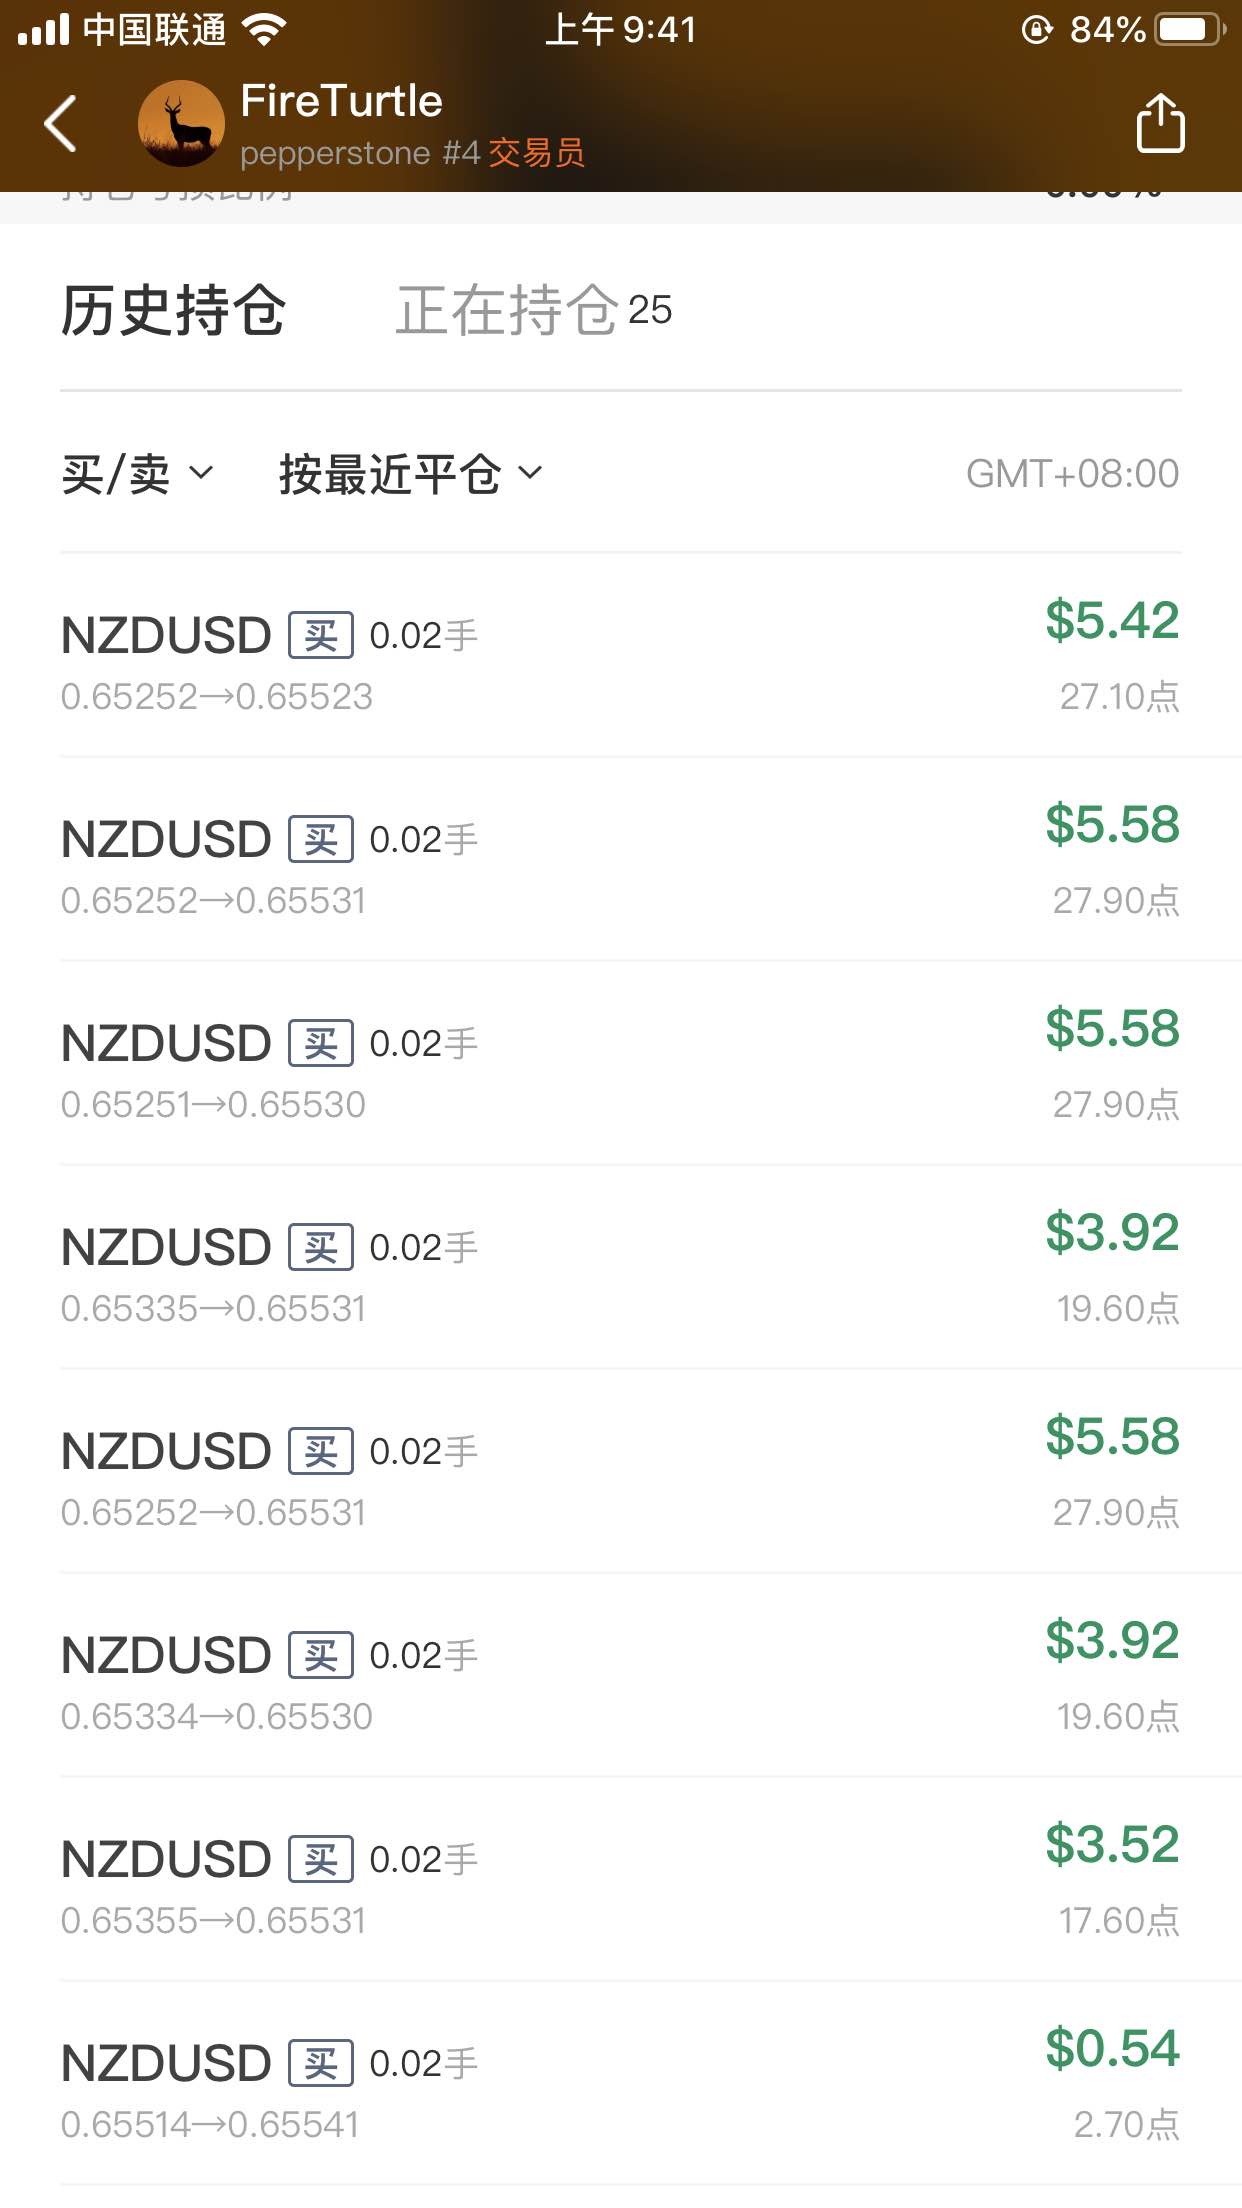Tap the share icon in header

[1160, 123]
